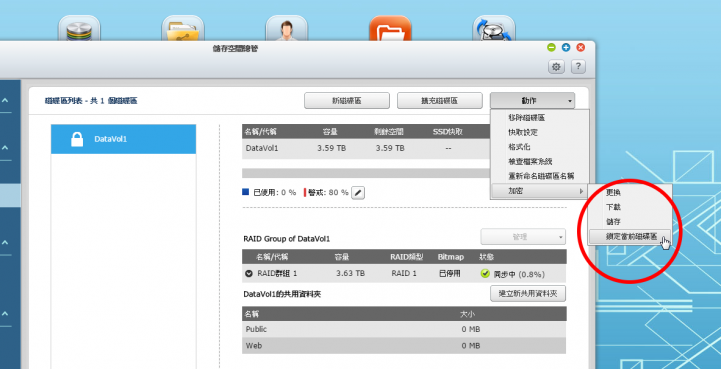The width and height of the screenshot is (721, 369).
Task: Click the RAID 1 type cell
Action: pos(404,274)
